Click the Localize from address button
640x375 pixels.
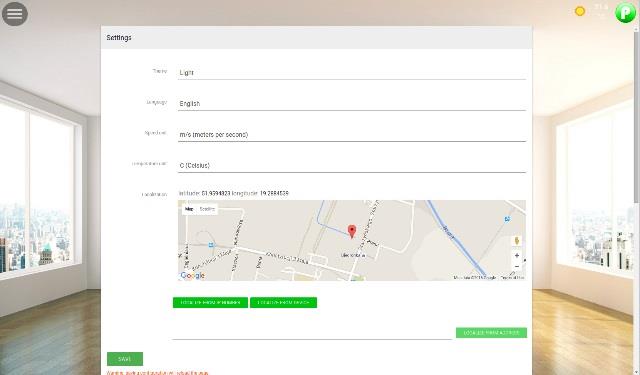click(x=491, y=333)
